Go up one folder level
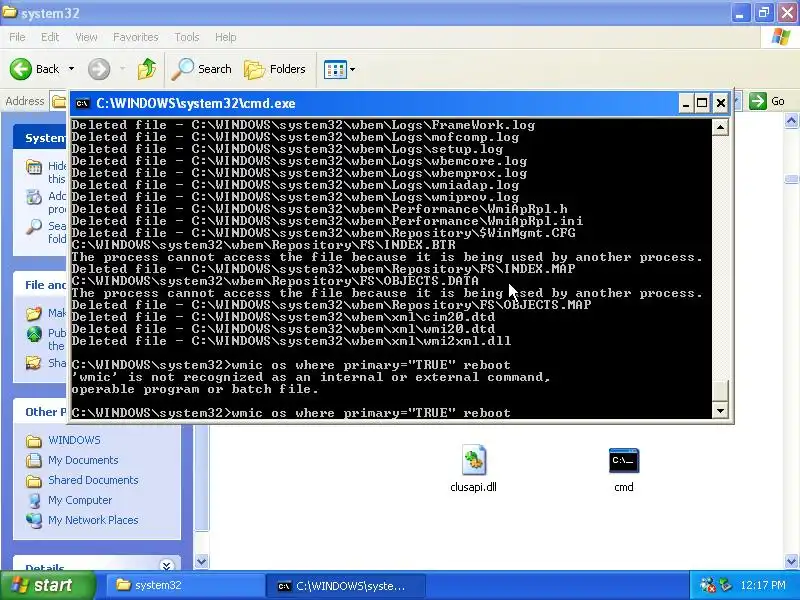 click(147, 69)
